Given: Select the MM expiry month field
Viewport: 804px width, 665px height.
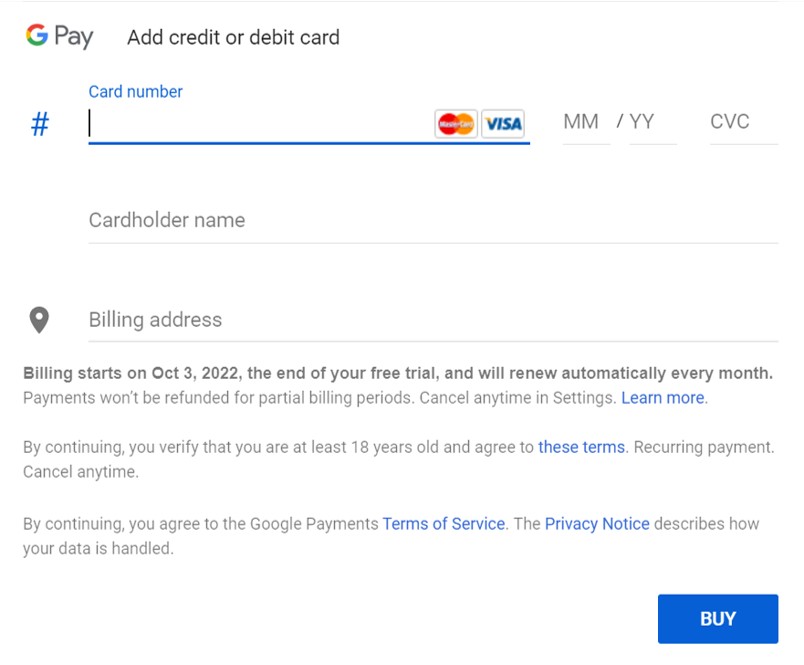Looking at the screenshot, I should 584,123.
